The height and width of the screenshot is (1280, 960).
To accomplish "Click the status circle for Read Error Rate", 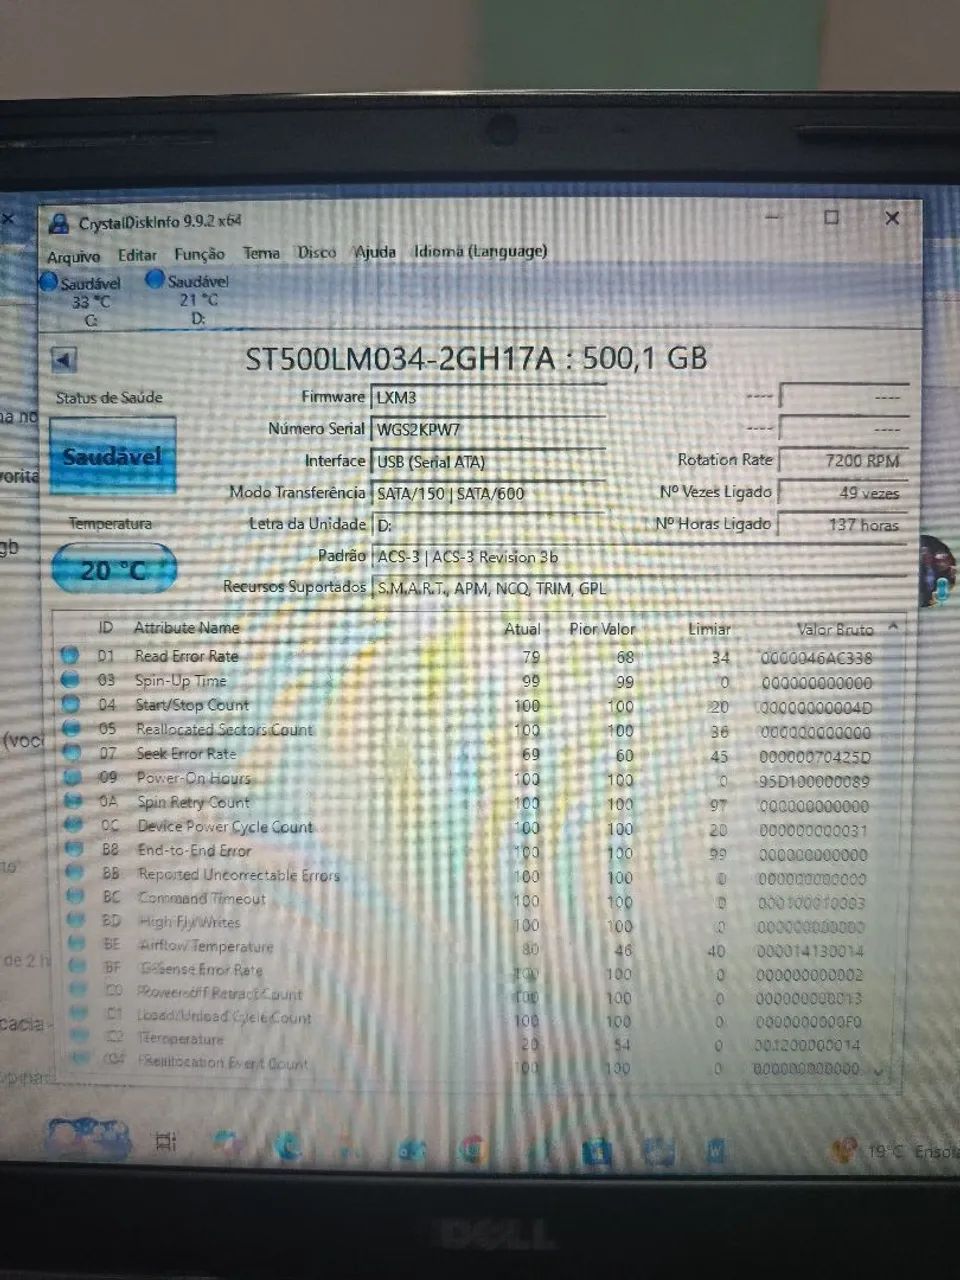I will (70, 656).
